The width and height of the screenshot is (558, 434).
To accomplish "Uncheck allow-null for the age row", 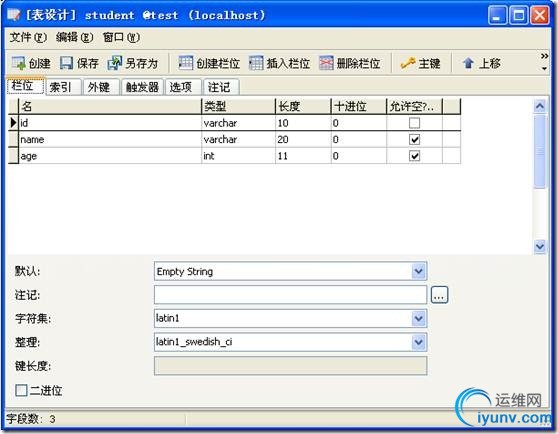I will pyautogui.click(x=414, y=156).
